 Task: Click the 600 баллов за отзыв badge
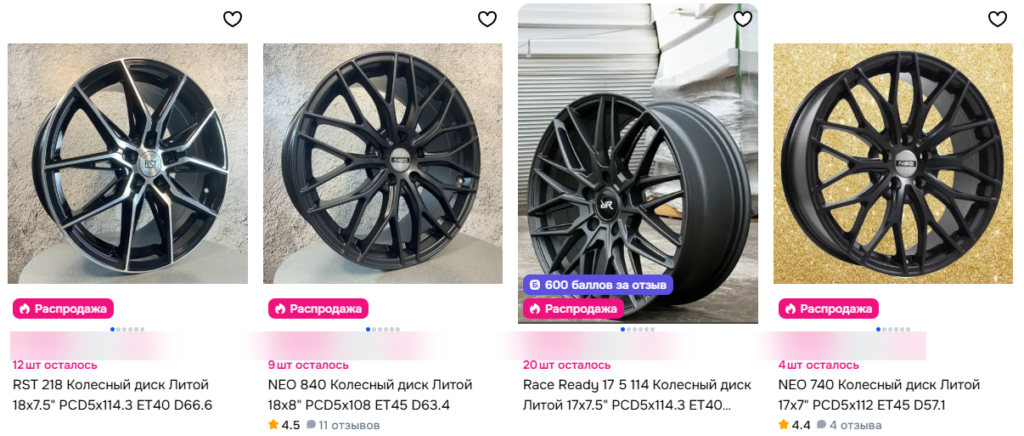[x=598, y=285]
